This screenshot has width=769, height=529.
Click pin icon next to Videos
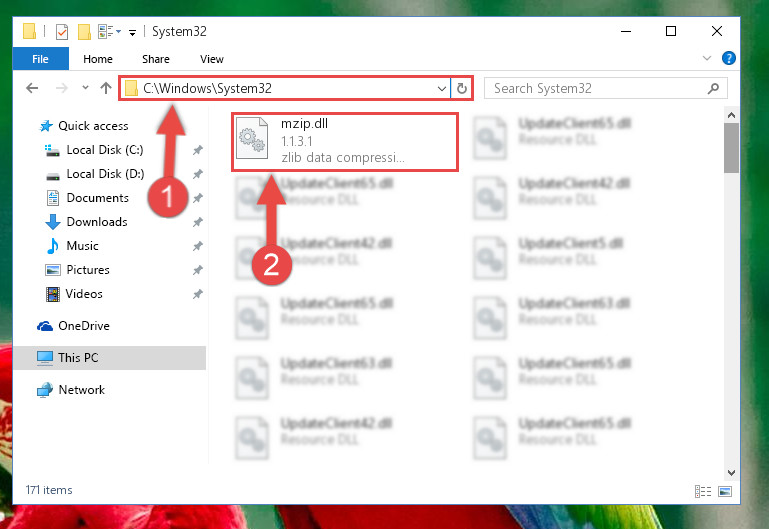tap(198, 294)
